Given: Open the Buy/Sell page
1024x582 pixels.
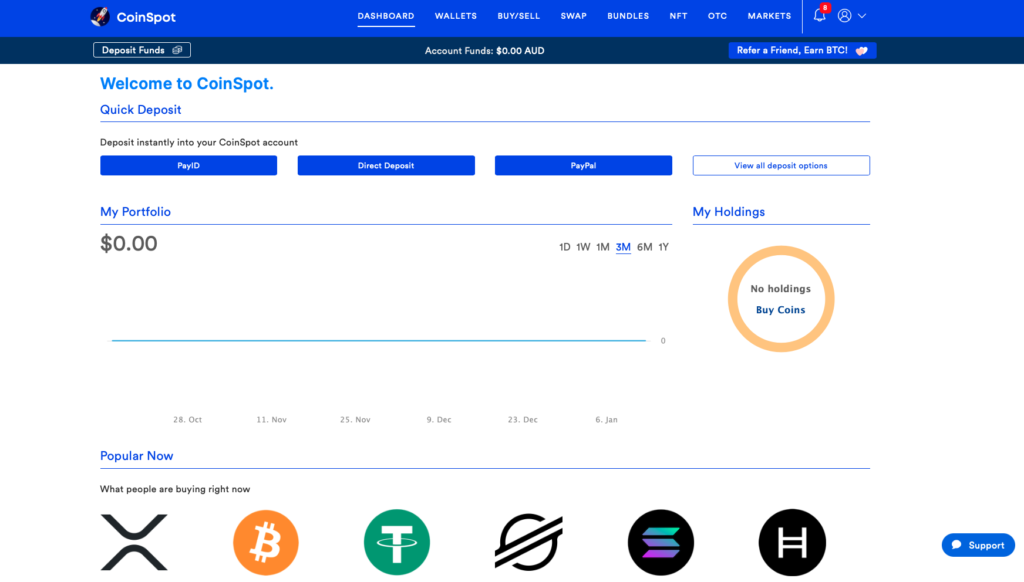Looking at the screenshot, I should 519,16.
